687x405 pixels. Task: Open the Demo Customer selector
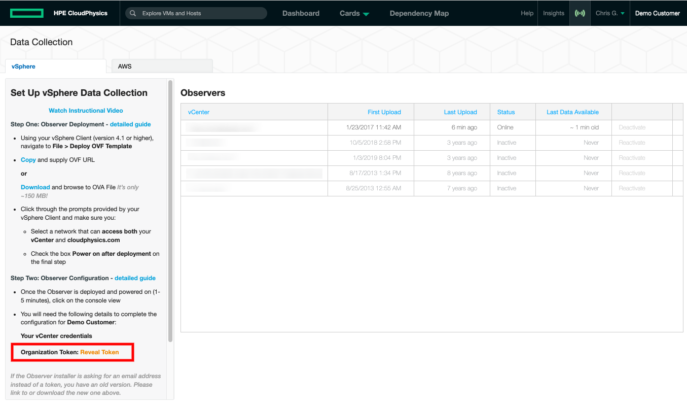(x=657, y=14)
